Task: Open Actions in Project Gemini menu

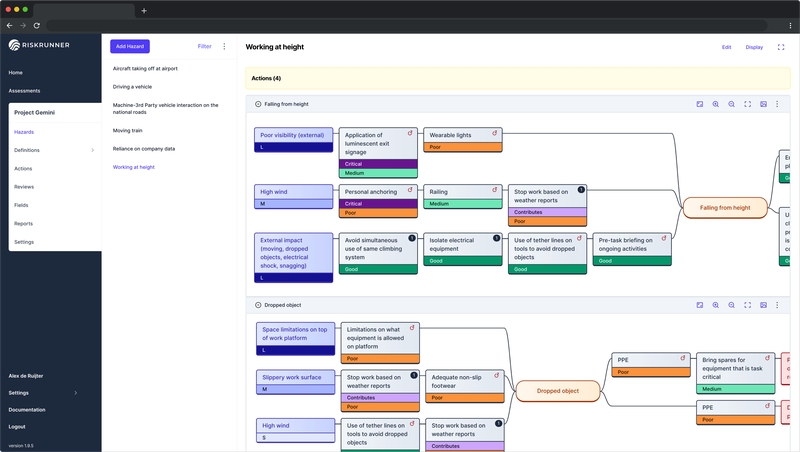Action: point(23,169)
